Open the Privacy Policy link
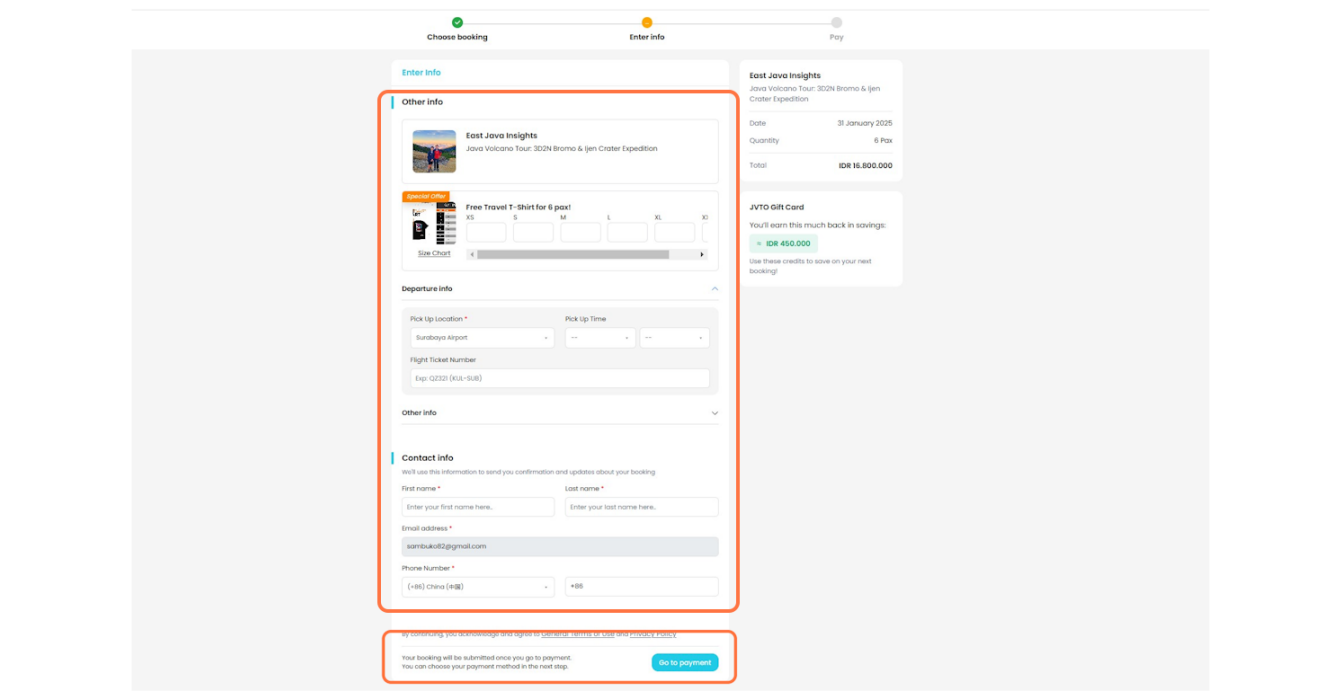This screenshot has height=697, width=1334. coord(653,634)
